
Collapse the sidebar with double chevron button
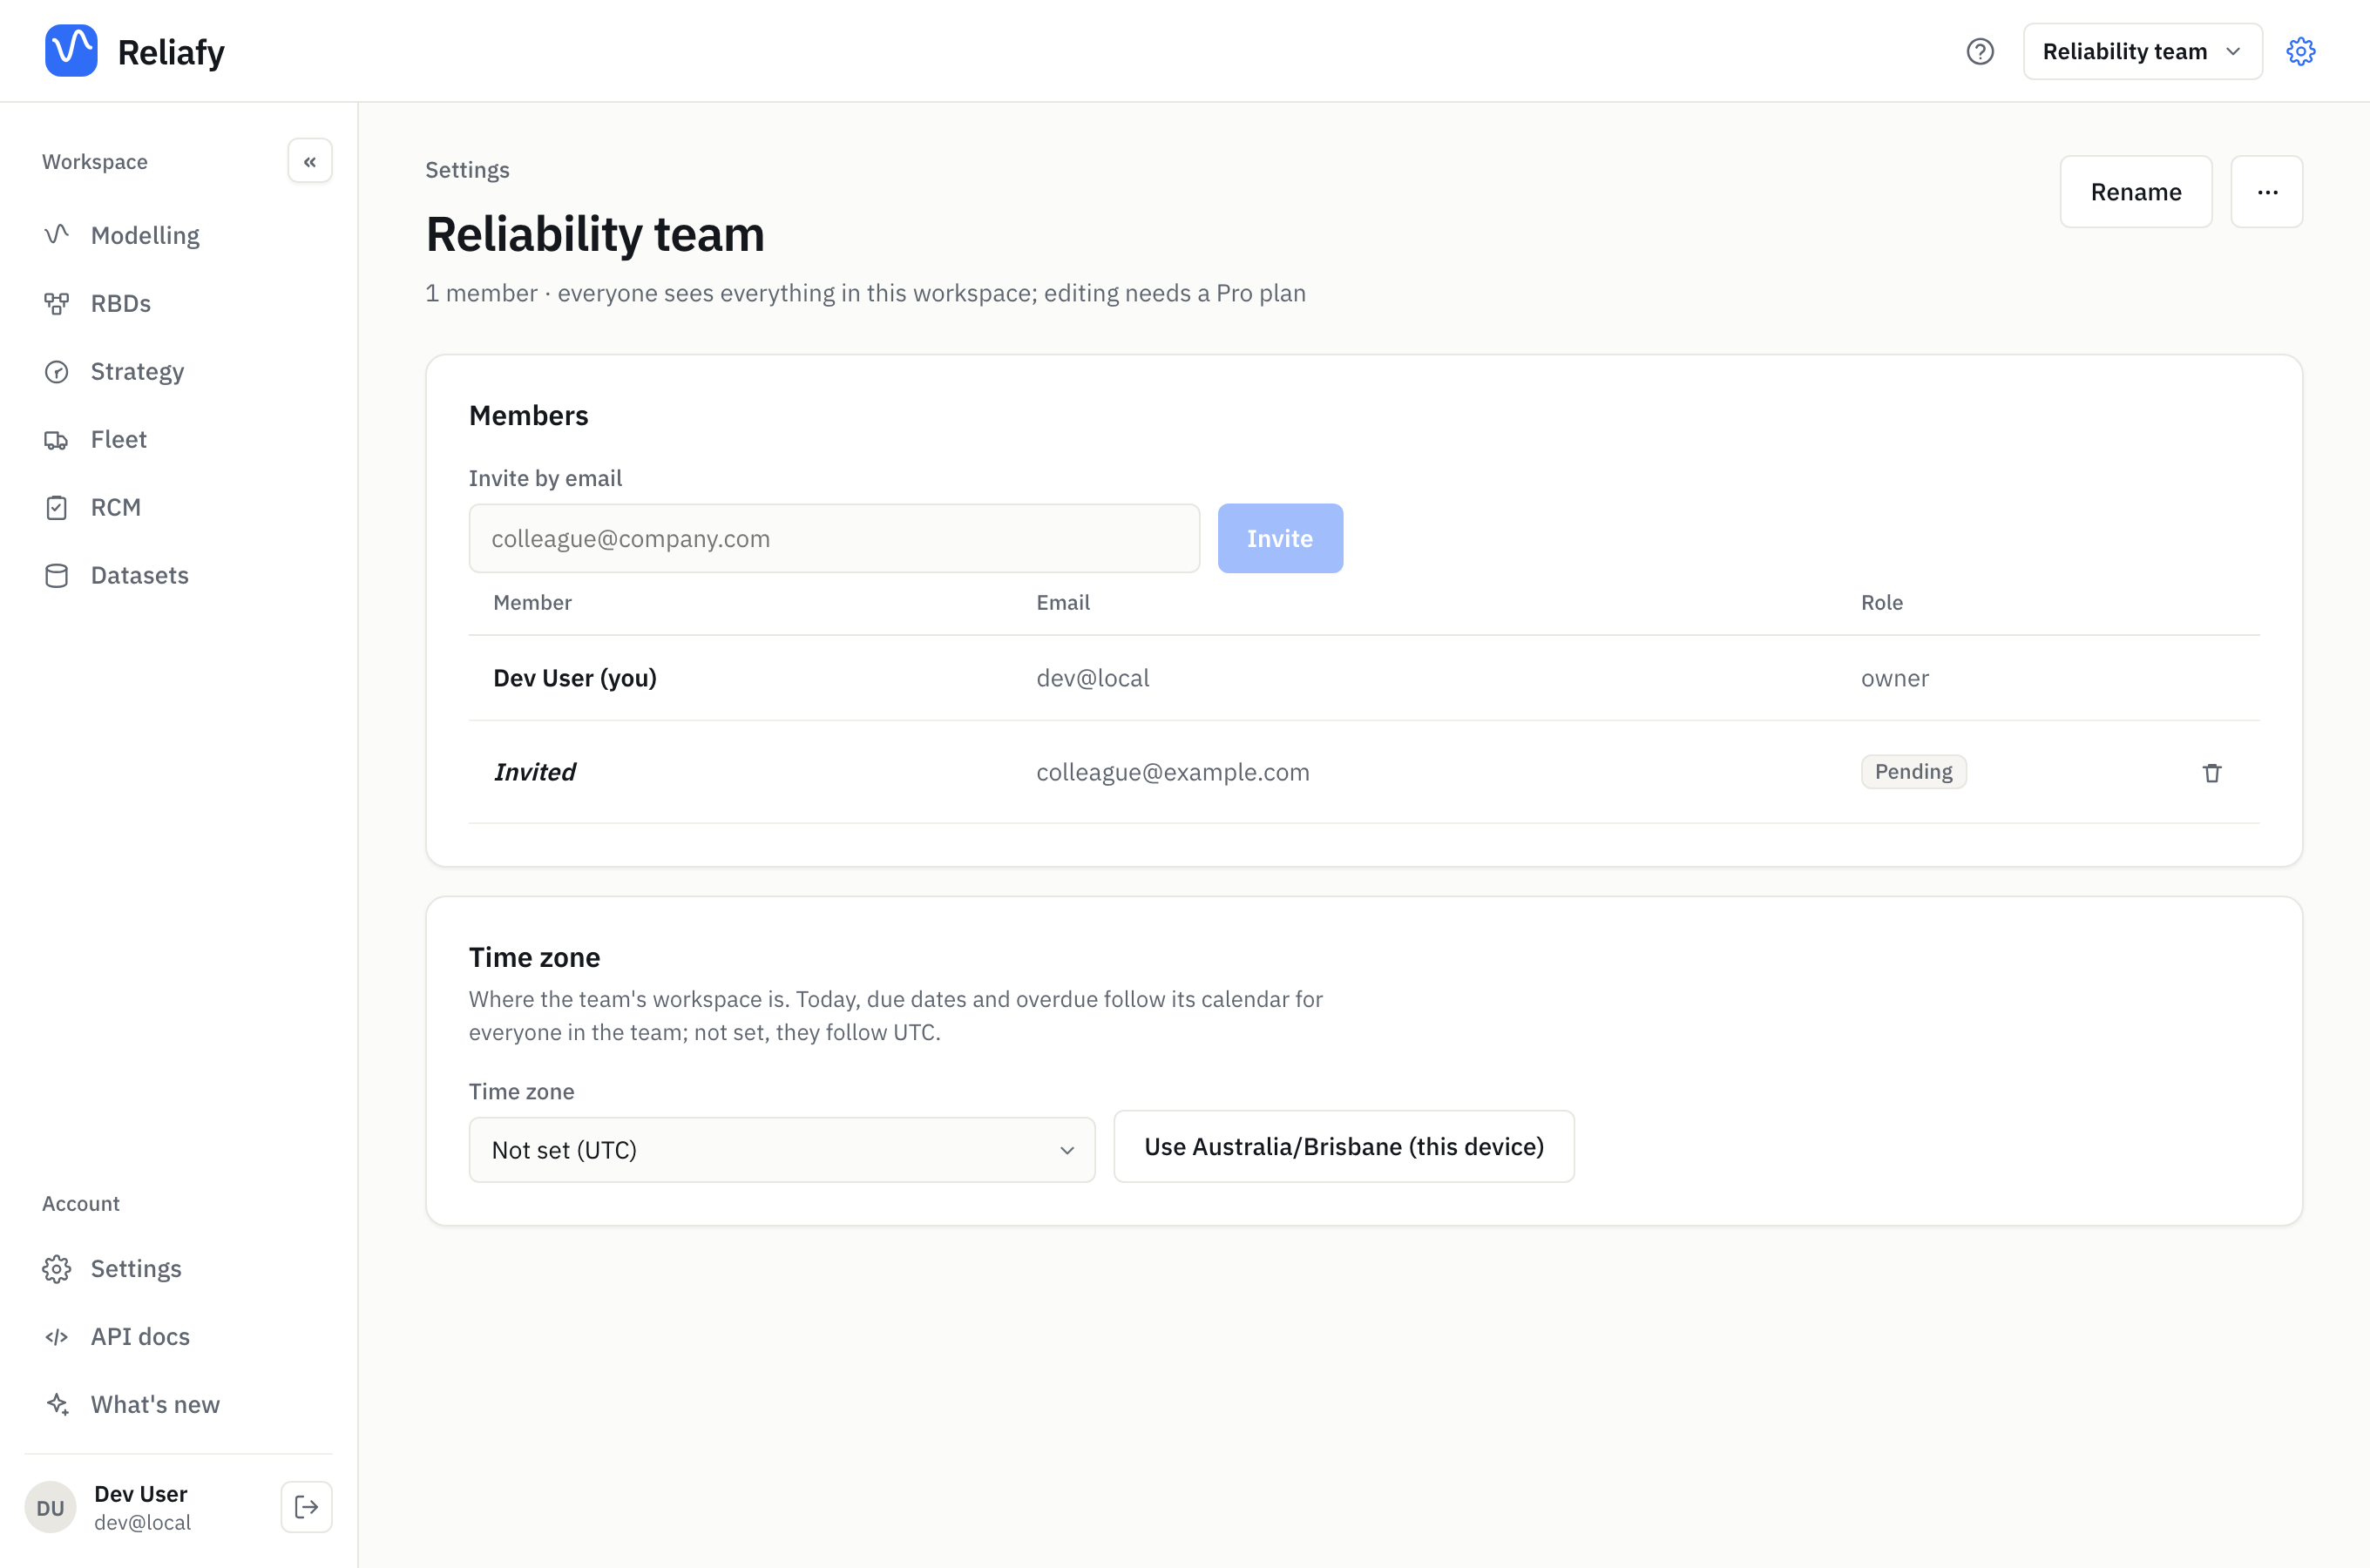[x=310, y=161]
